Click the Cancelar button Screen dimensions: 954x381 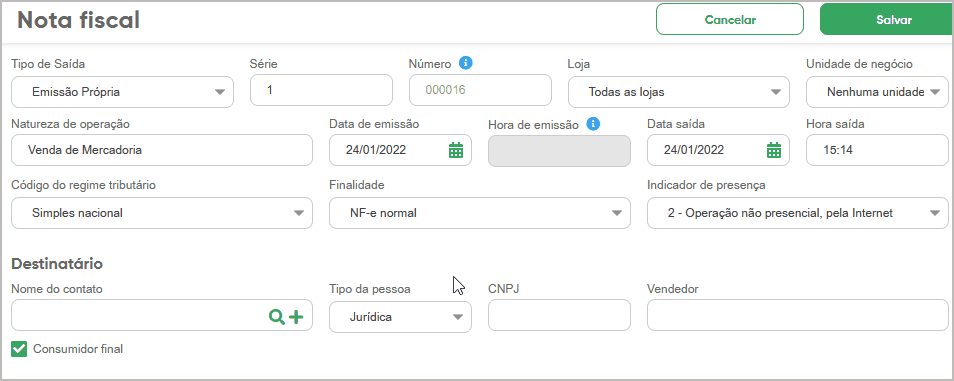[730, 19]
